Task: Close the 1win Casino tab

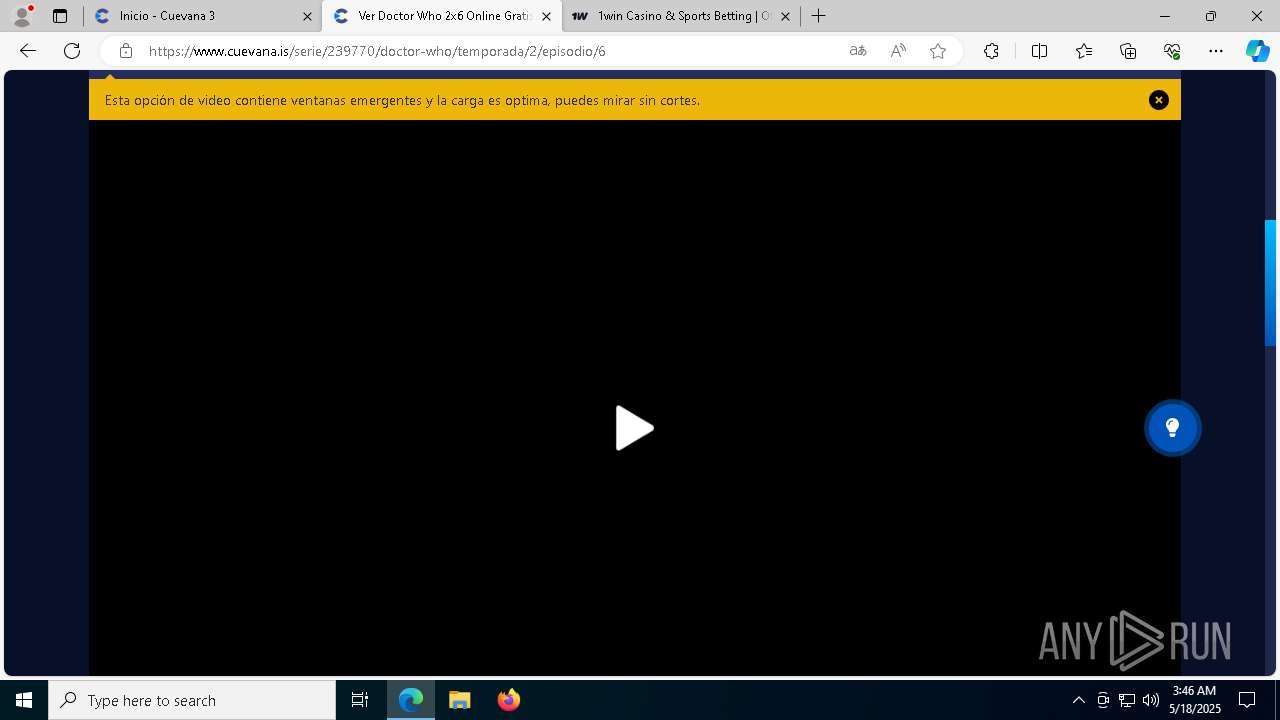Action: (x=785, y=16)
